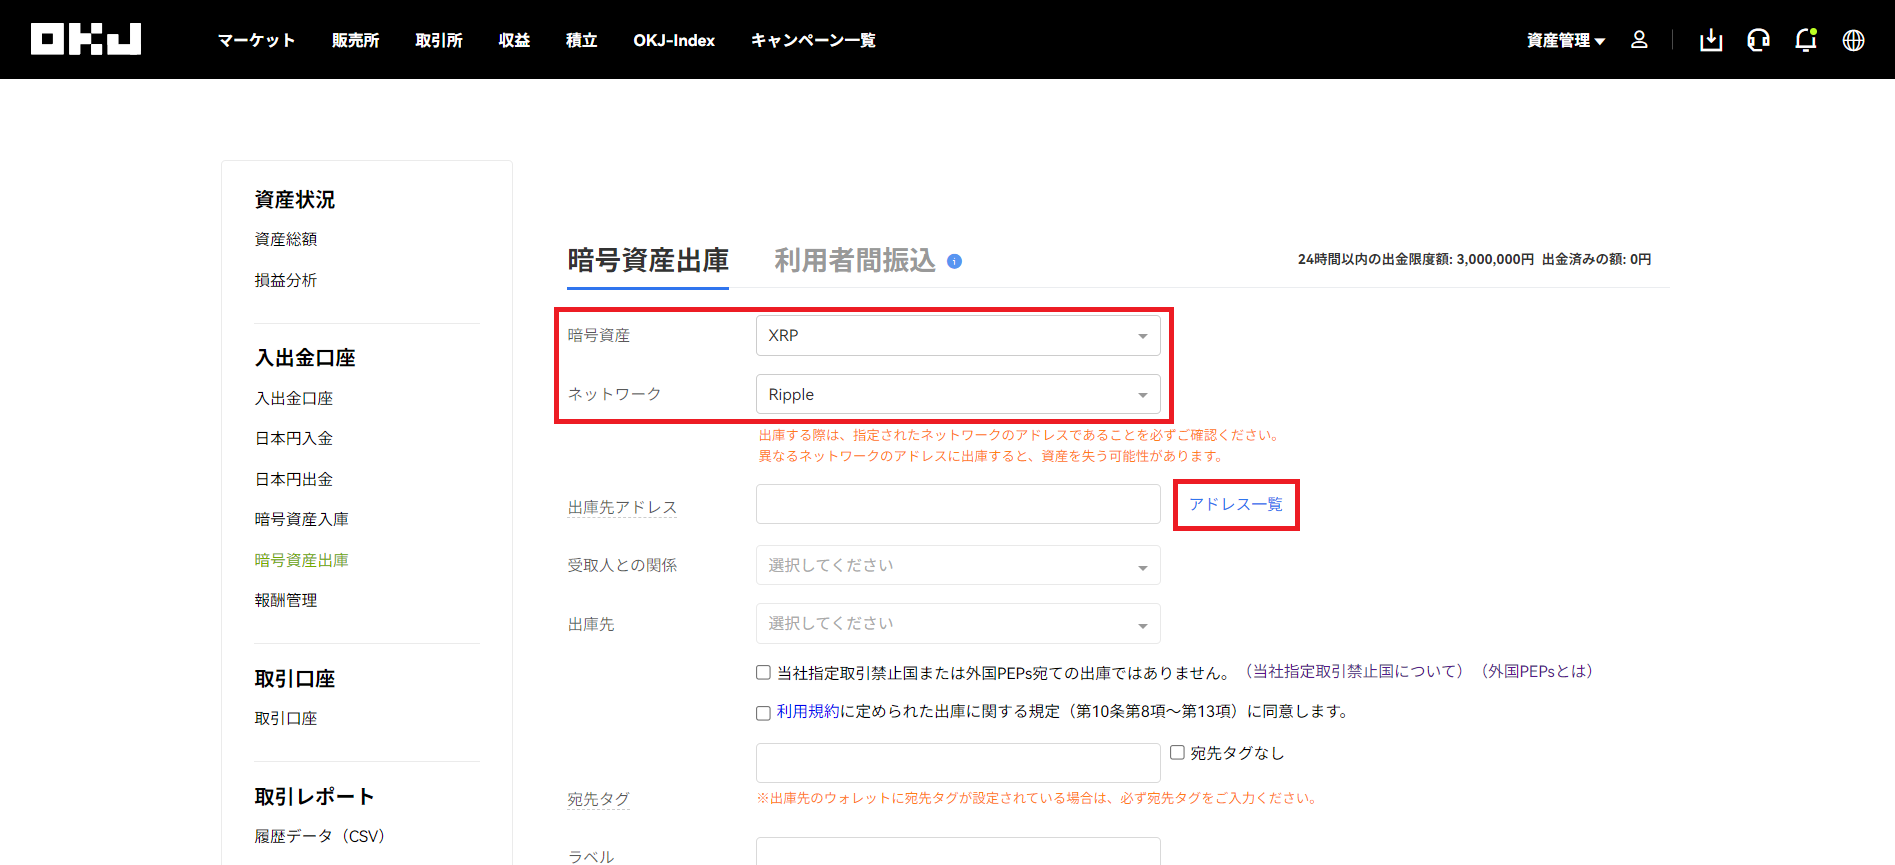
Task: Open 入出金口座 sidebar link
Action: [294, 398]
